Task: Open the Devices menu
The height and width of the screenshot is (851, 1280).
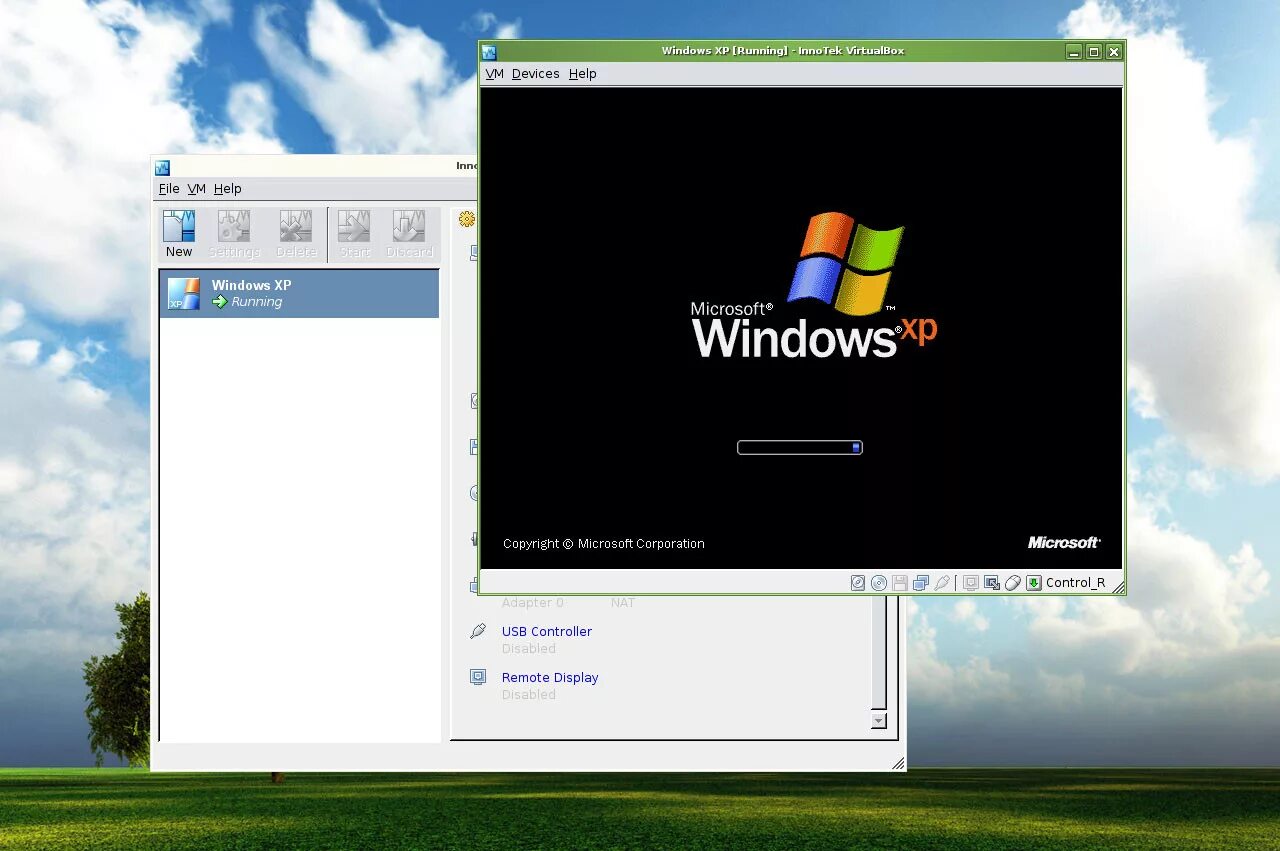Action: [x=536, y=73]
